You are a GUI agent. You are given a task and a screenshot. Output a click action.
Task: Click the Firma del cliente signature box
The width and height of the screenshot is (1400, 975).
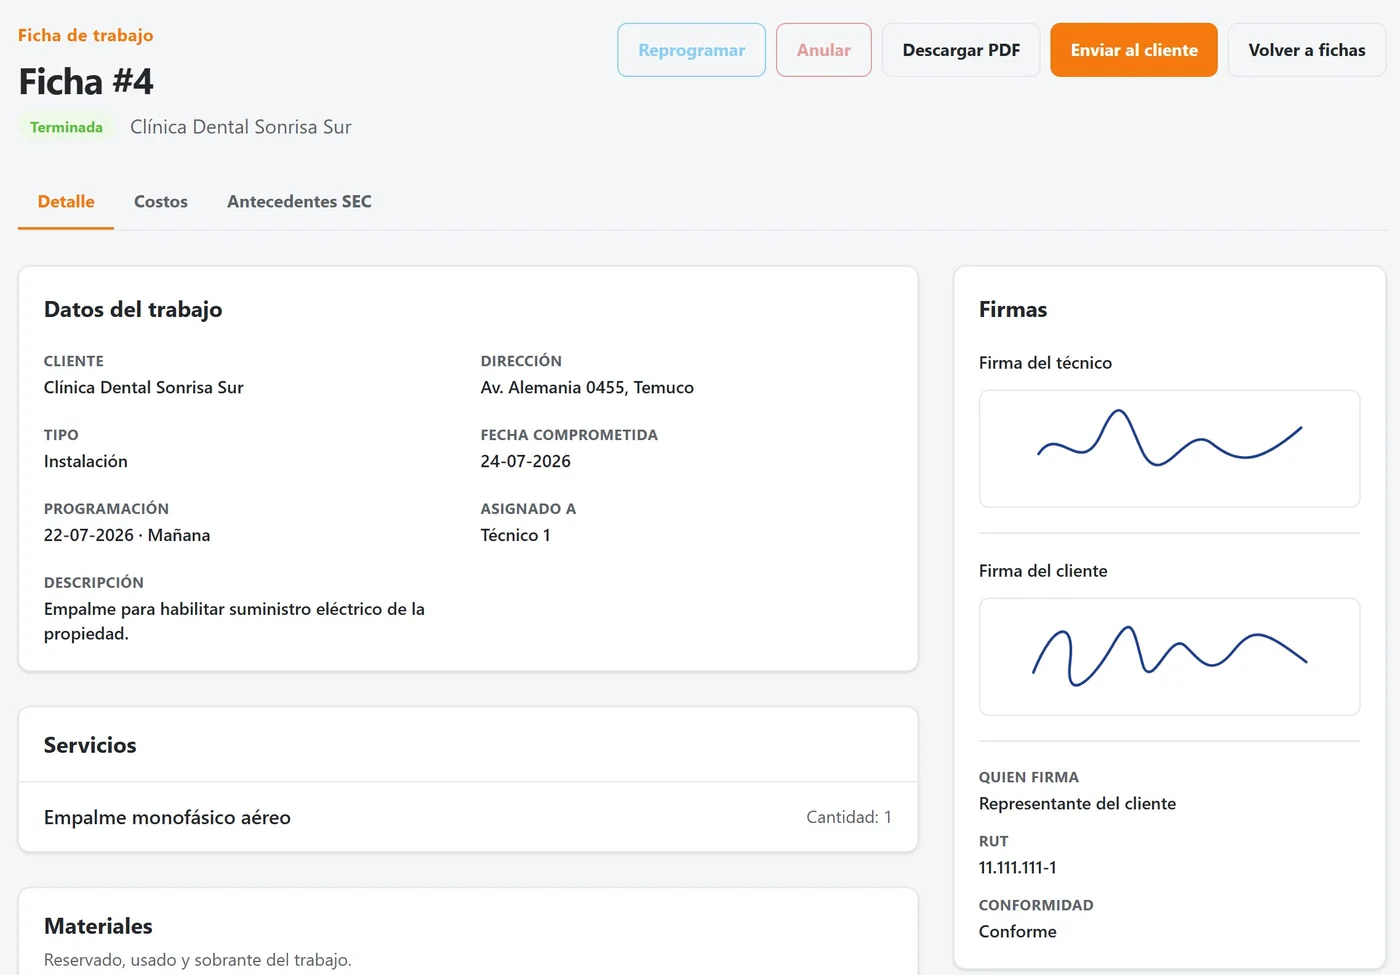[x=1169, y=657]
